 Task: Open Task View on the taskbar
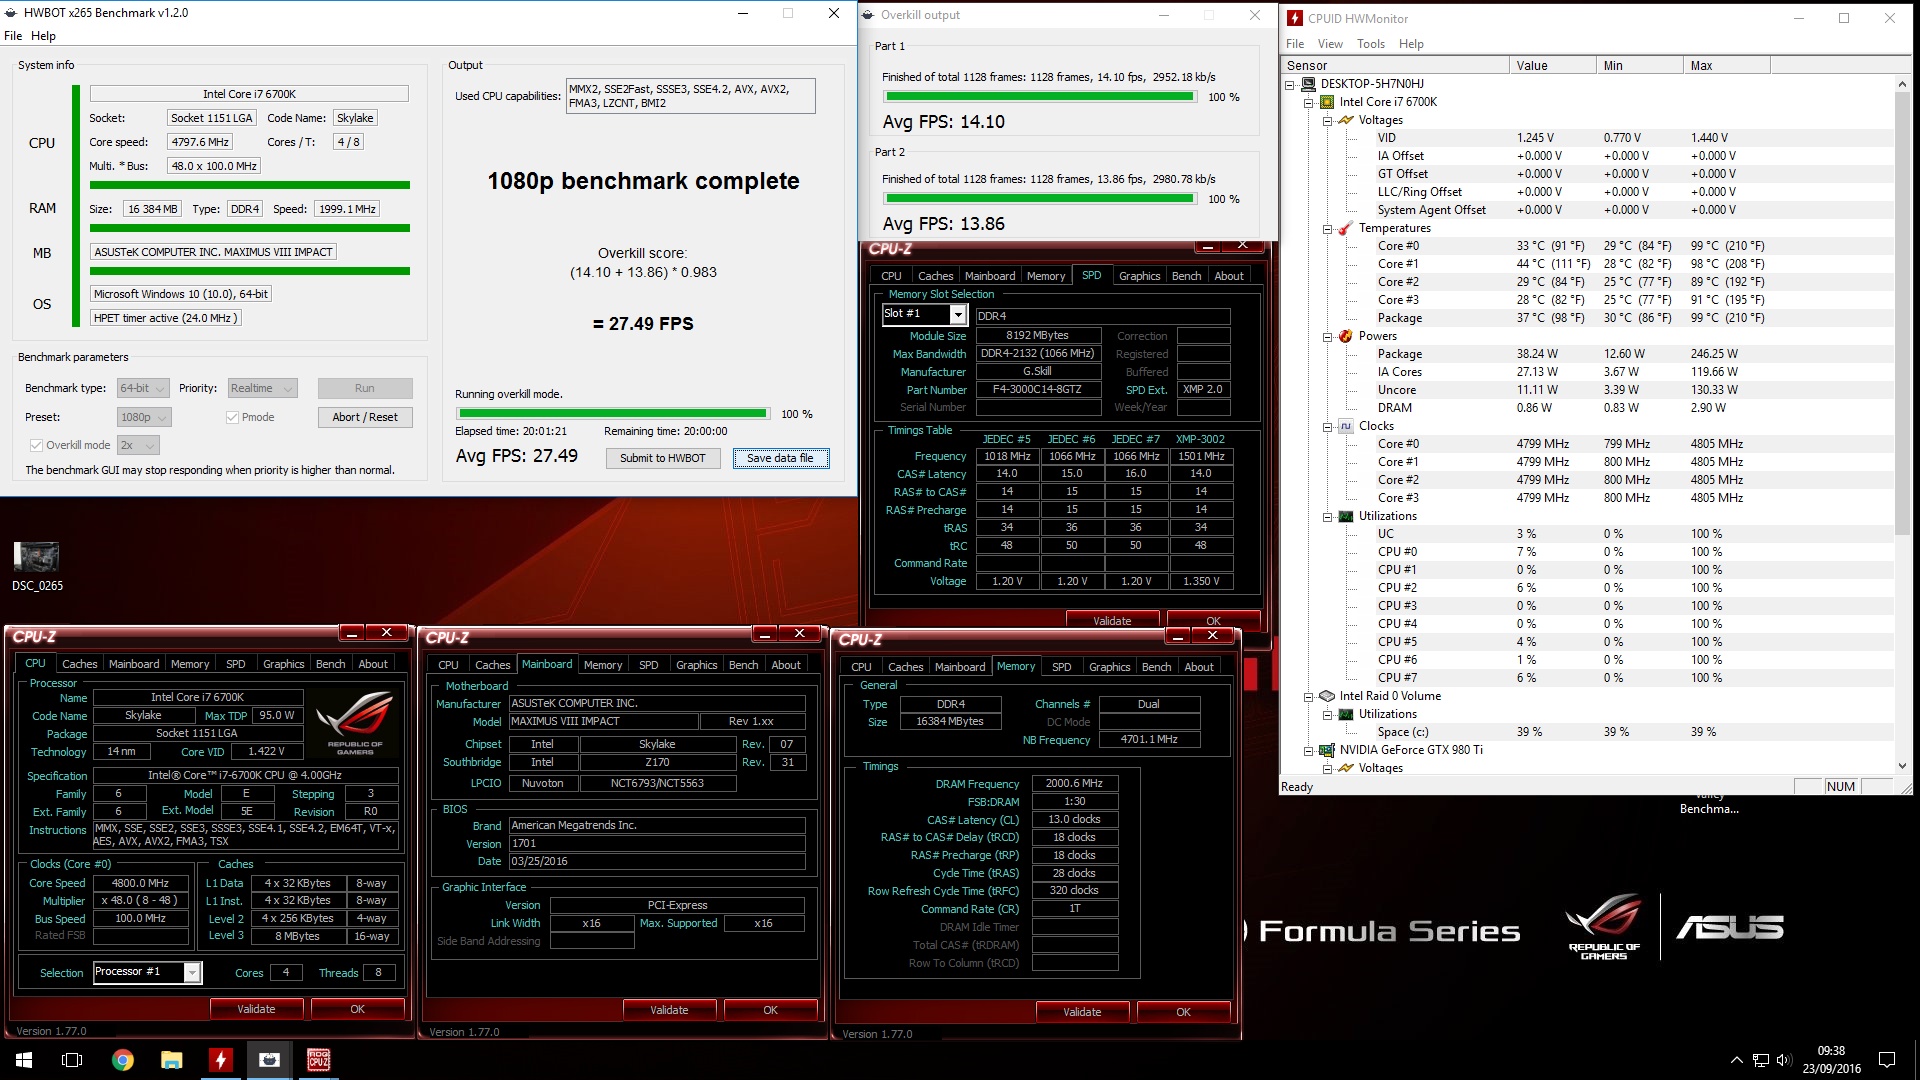(72, 1060)
